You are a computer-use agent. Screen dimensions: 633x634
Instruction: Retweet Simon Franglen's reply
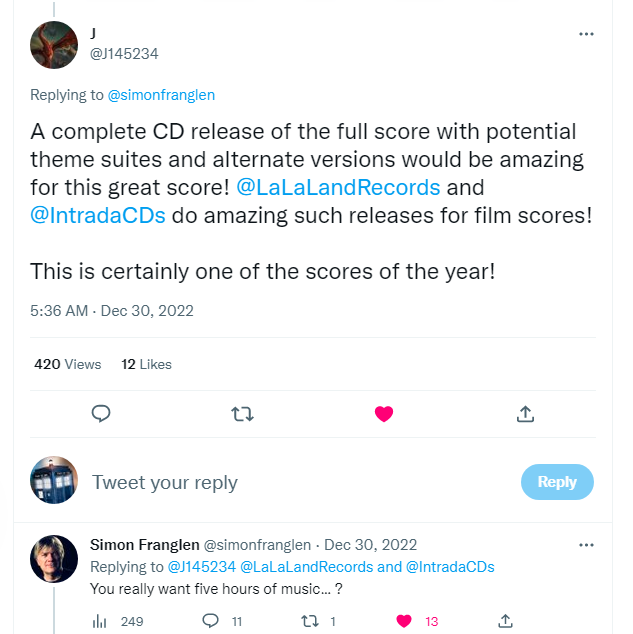(x=309, y=621)
